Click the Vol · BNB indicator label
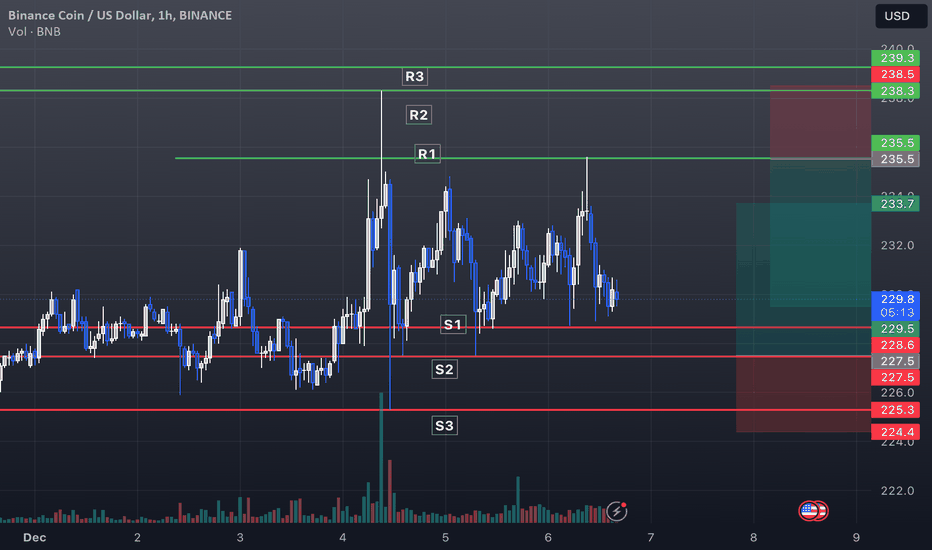932x550 pixels. click(x=34, y=32)
